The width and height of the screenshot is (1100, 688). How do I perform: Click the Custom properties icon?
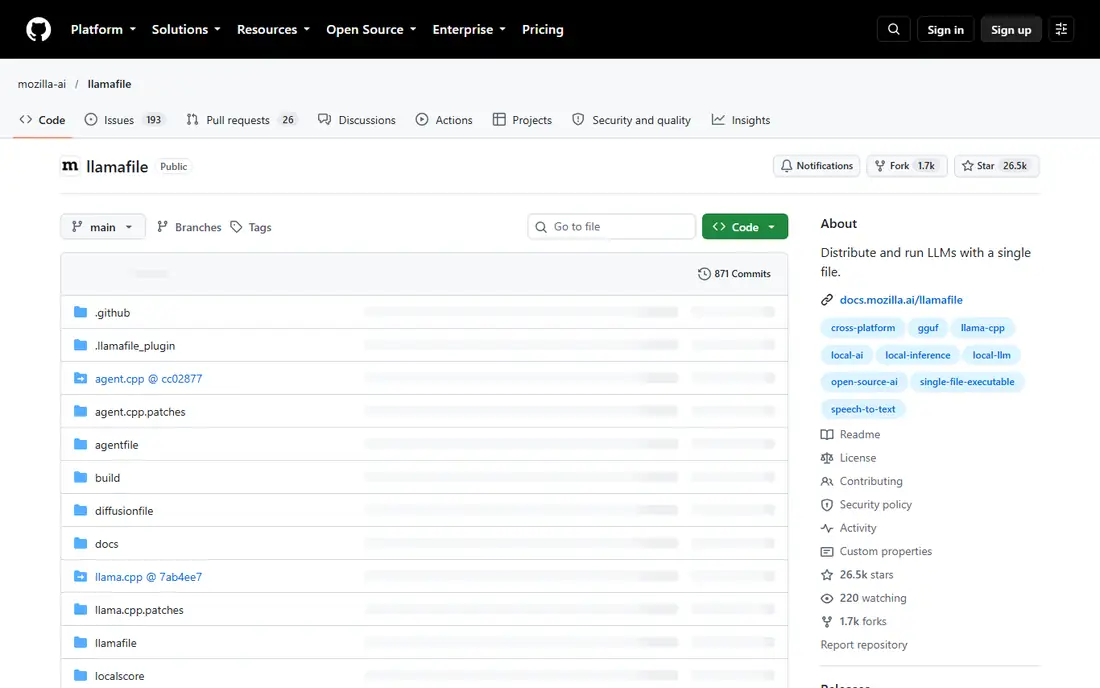(827, 551)
